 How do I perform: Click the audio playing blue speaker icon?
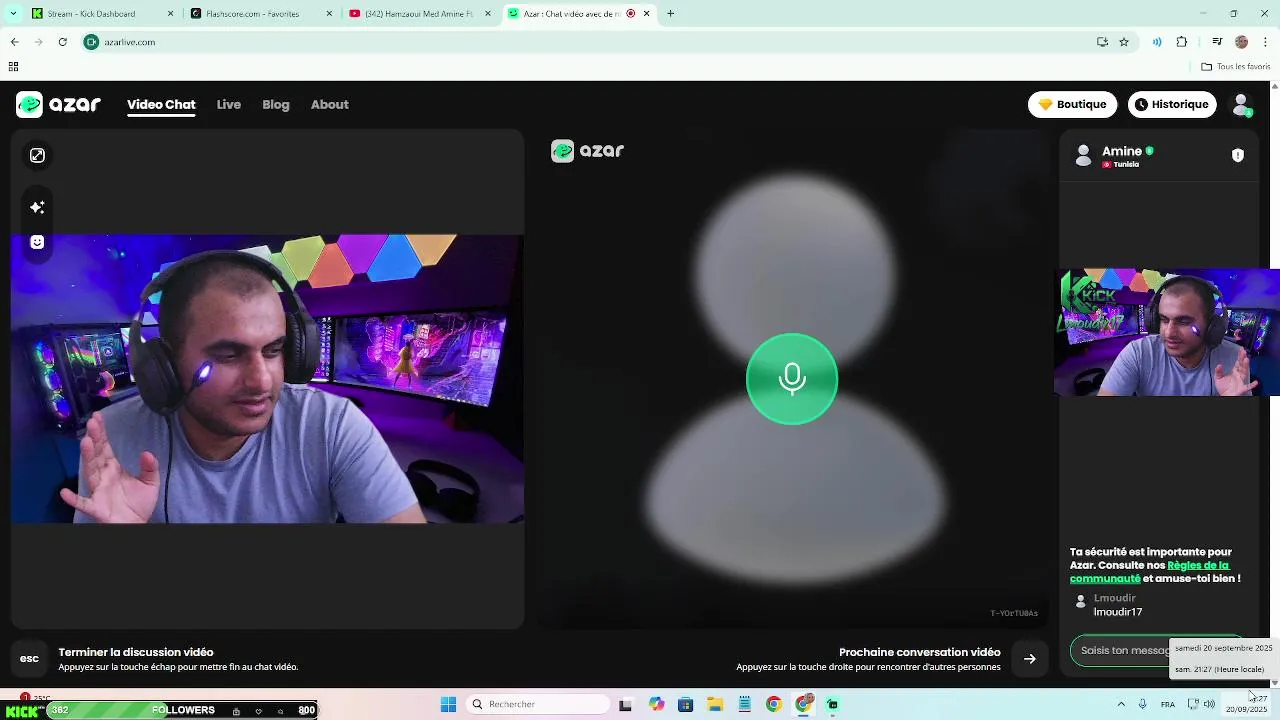click(x=1157, y=42)
